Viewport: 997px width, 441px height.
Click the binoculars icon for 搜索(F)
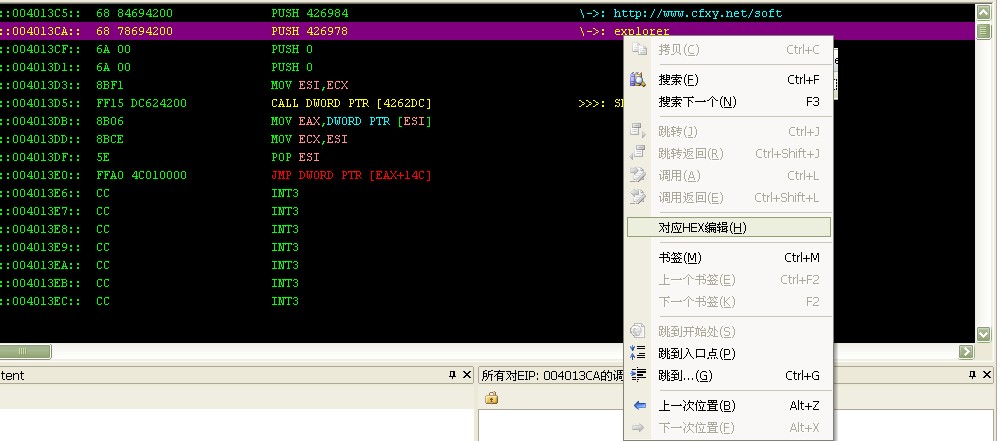(x=638, y=79)
